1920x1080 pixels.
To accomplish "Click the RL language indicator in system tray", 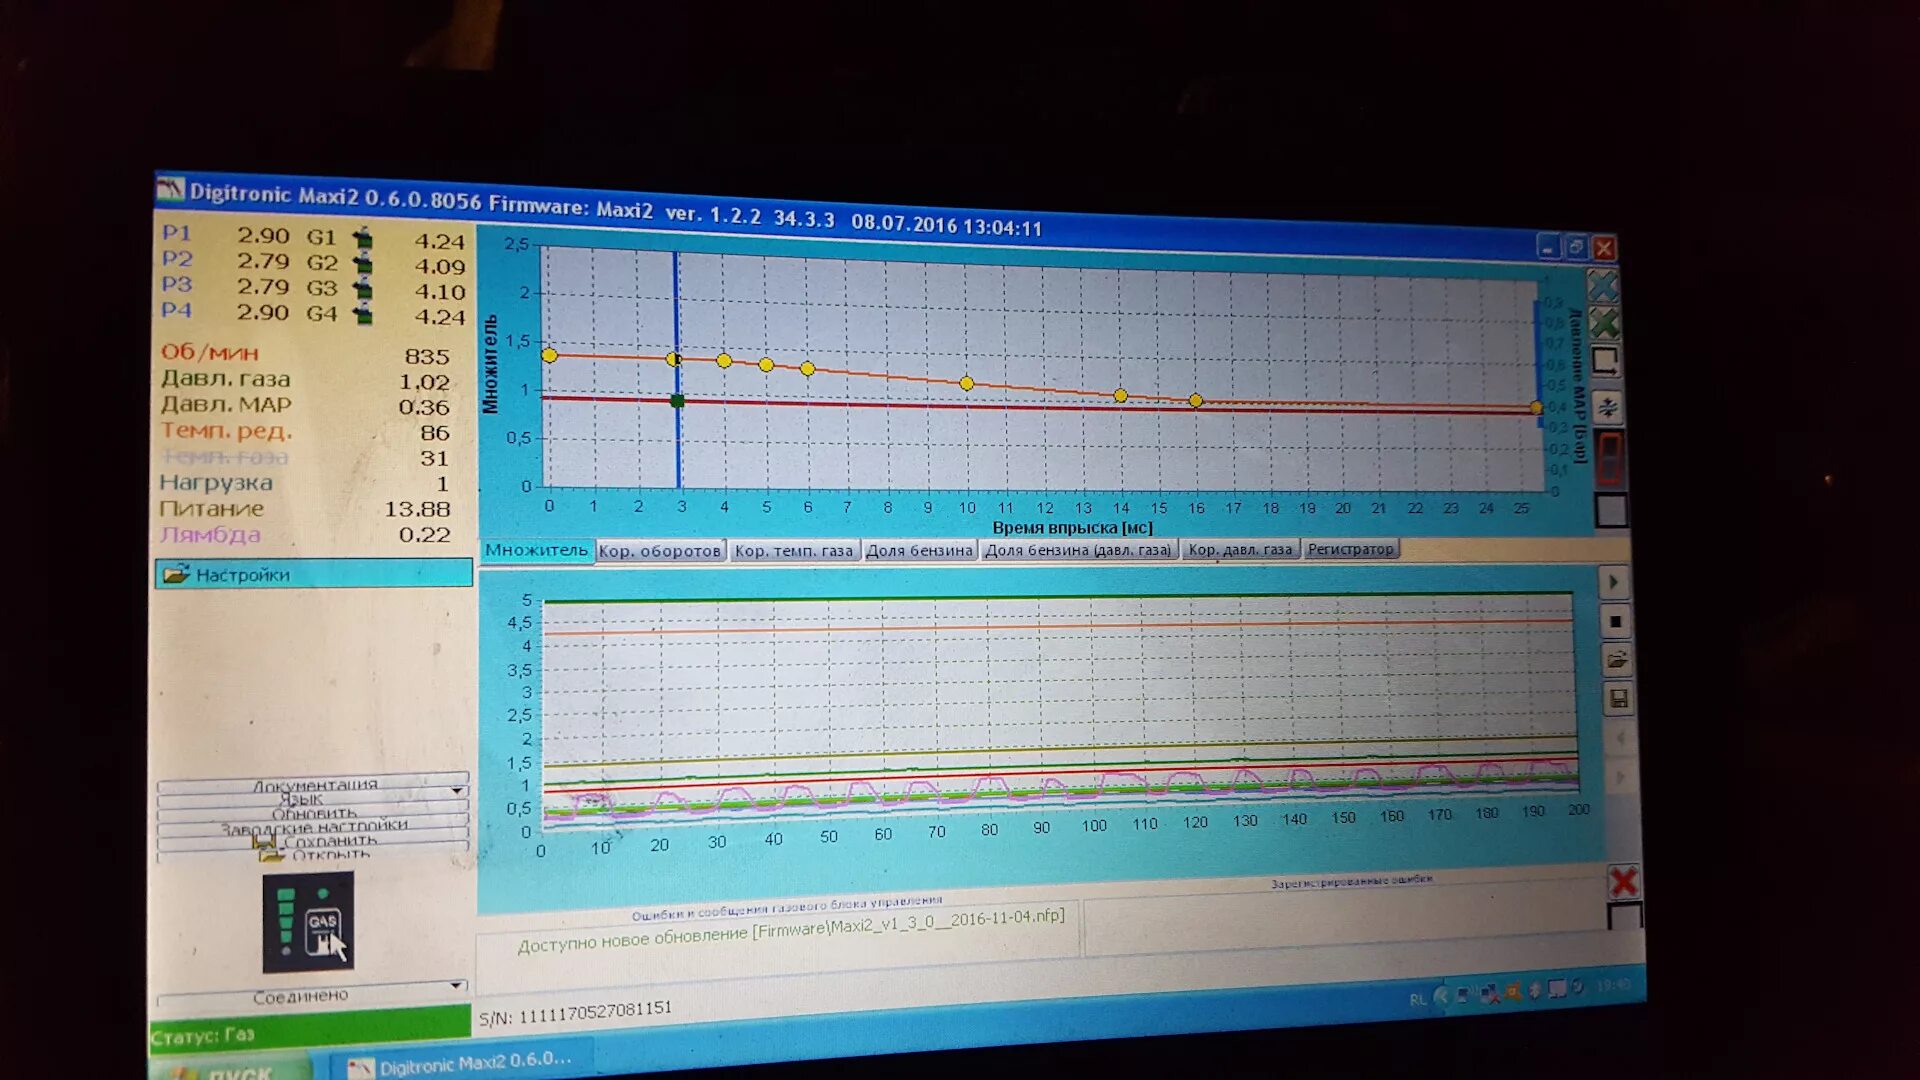I will (1417, 999).
